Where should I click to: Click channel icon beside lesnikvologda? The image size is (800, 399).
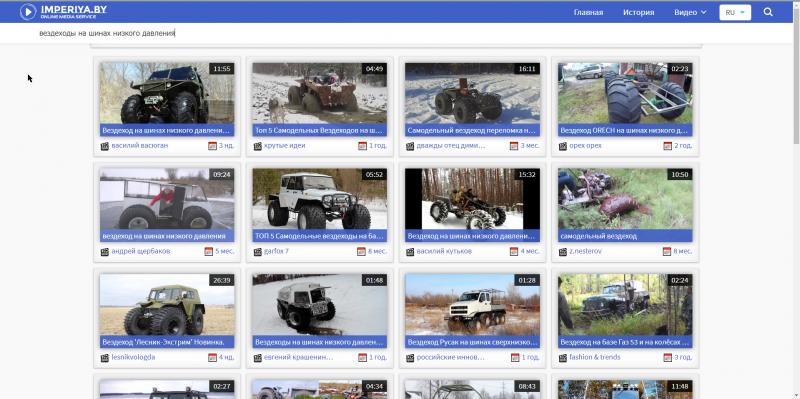coord(105,358)
